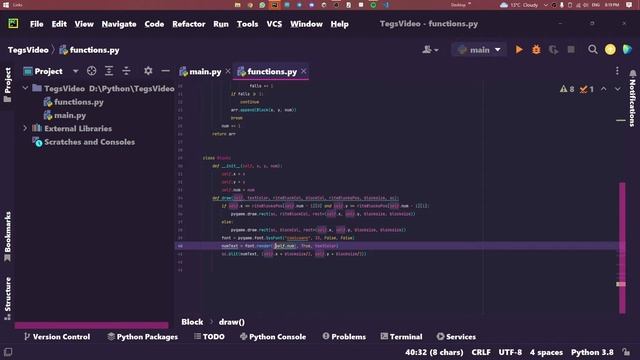Open the Services tool window

coord(456,337)
